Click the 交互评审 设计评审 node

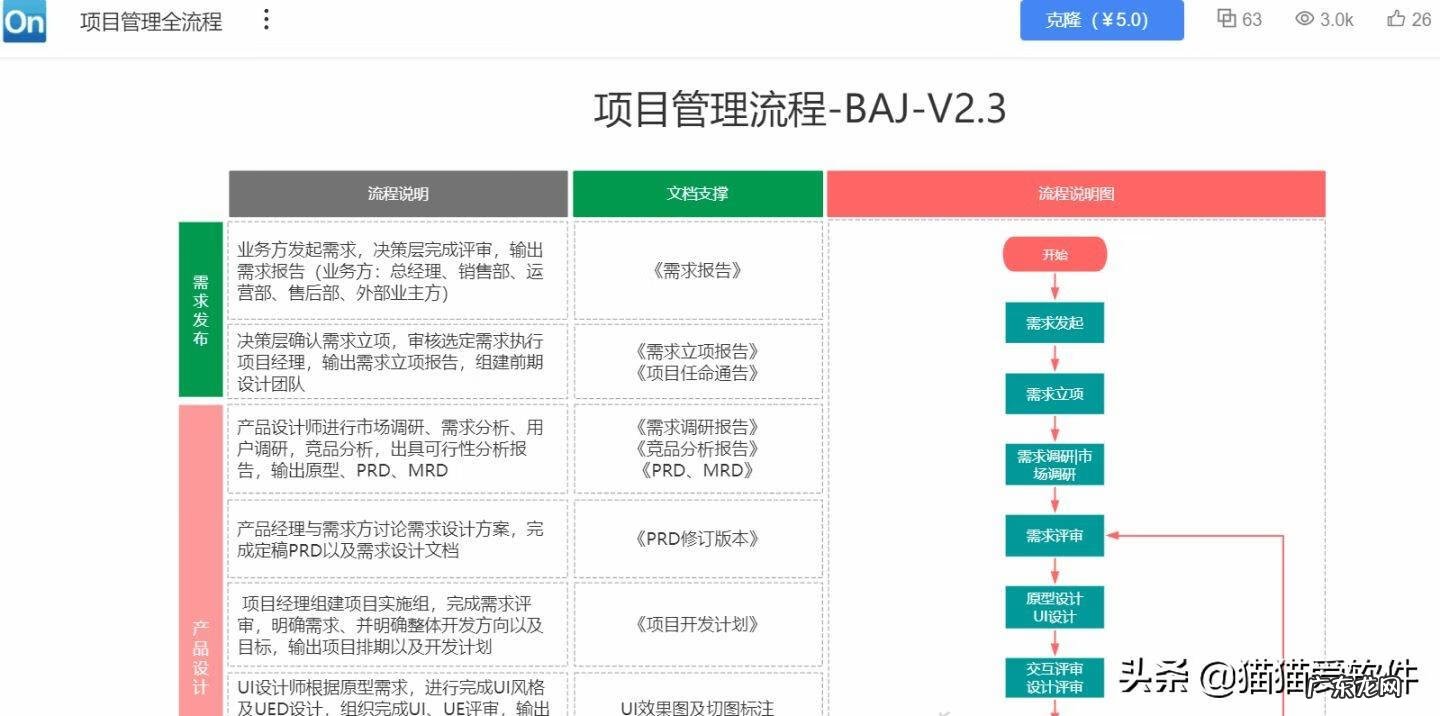coord(1054,677)
